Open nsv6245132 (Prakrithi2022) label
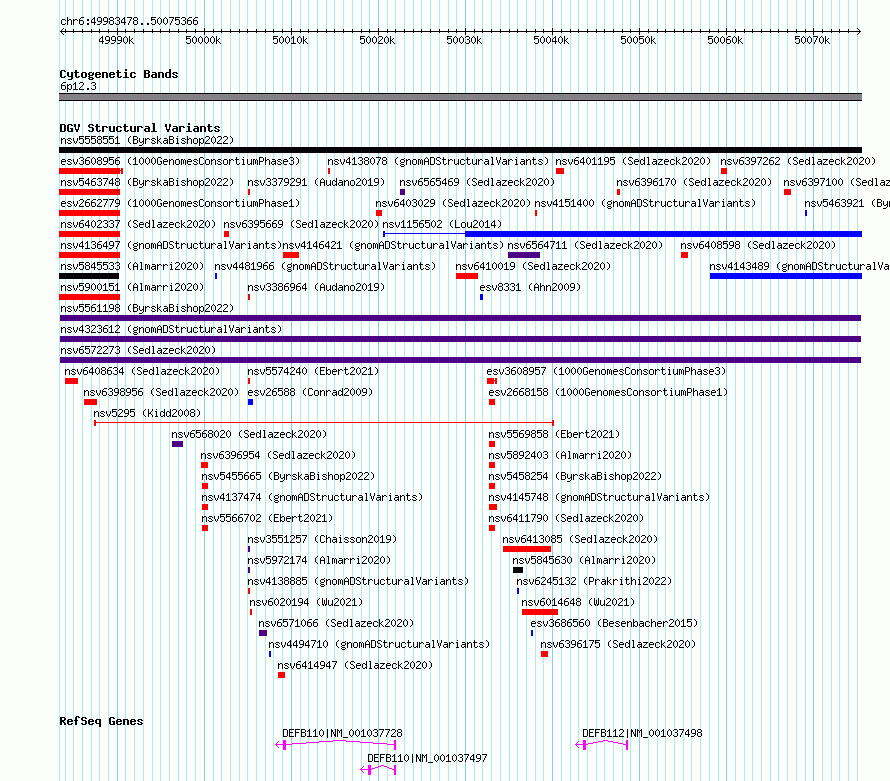Image resolution: width=890 pixels, height=781 pixels. tap(594, 581)
